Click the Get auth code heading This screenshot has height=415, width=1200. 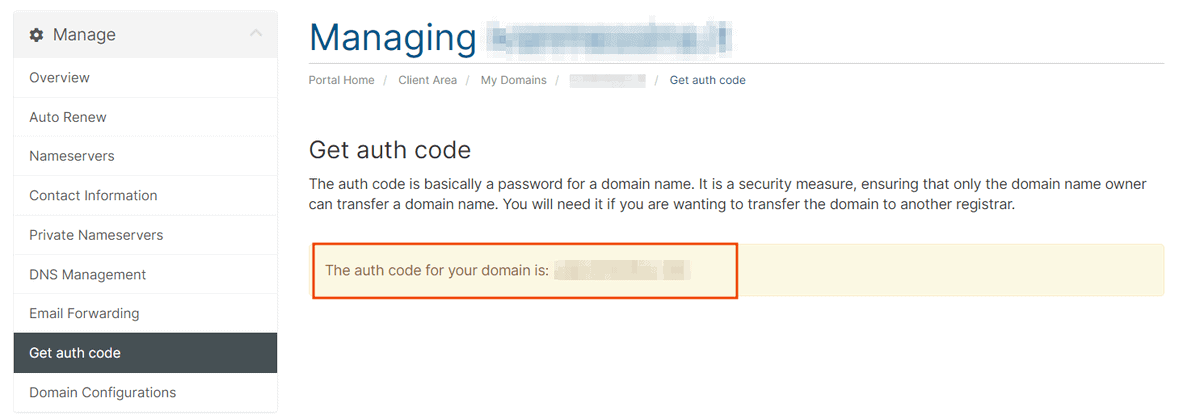click(390, 151)
